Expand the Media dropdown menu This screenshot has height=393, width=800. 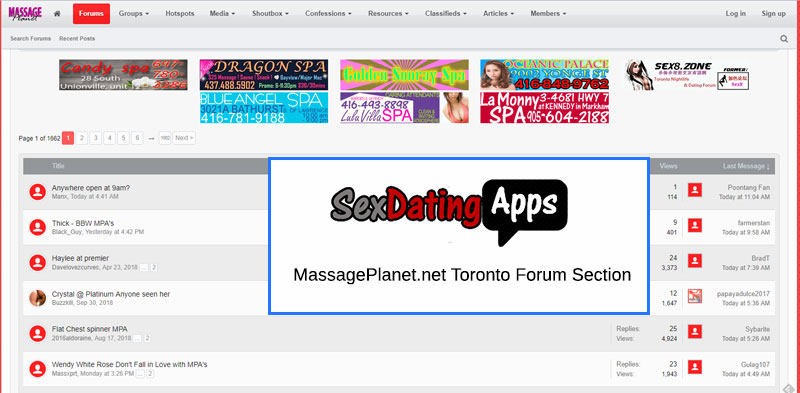pyautogui.click(x=222, y=14)
